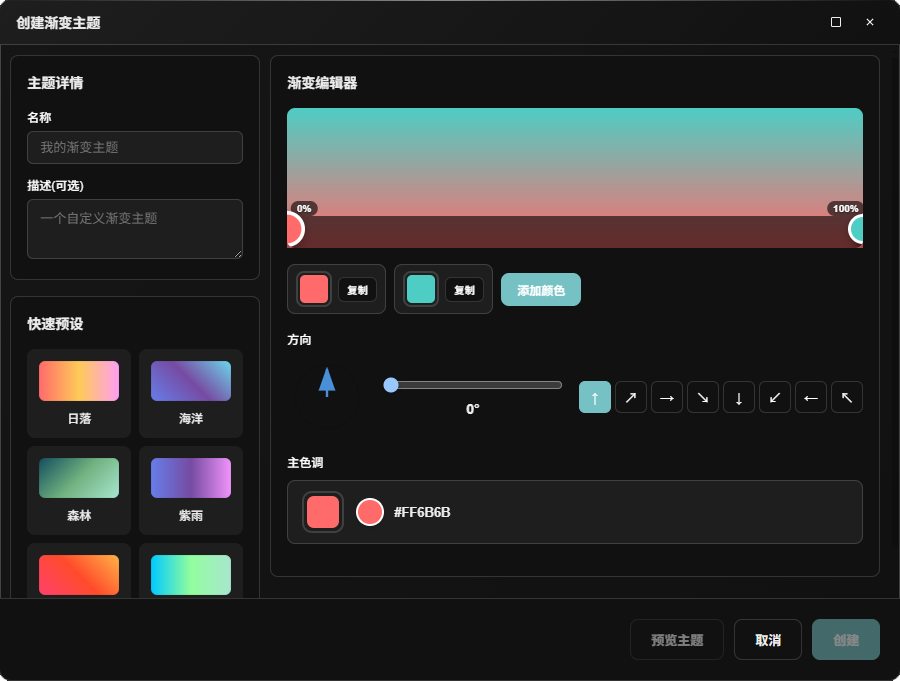This screenshot has height=681, width=900.
Task: Copy the teal color stop with 复制
Action: pyautogui.click(x=464, y=290)
